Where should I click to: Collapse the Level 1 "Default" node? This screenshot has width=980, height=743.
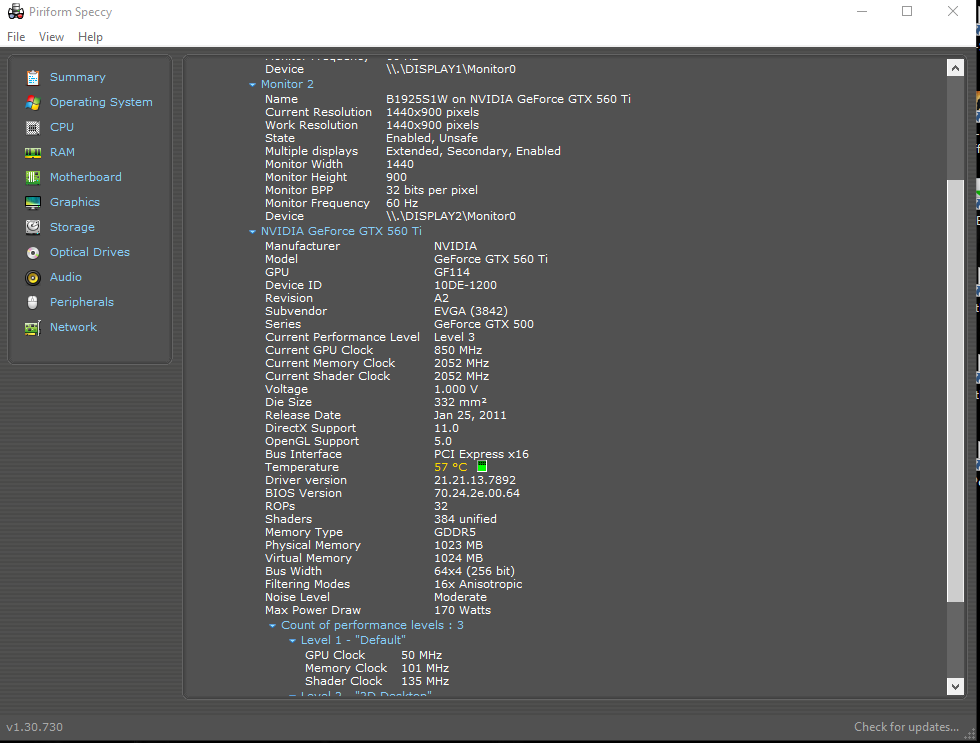click(x=292, y=641)
